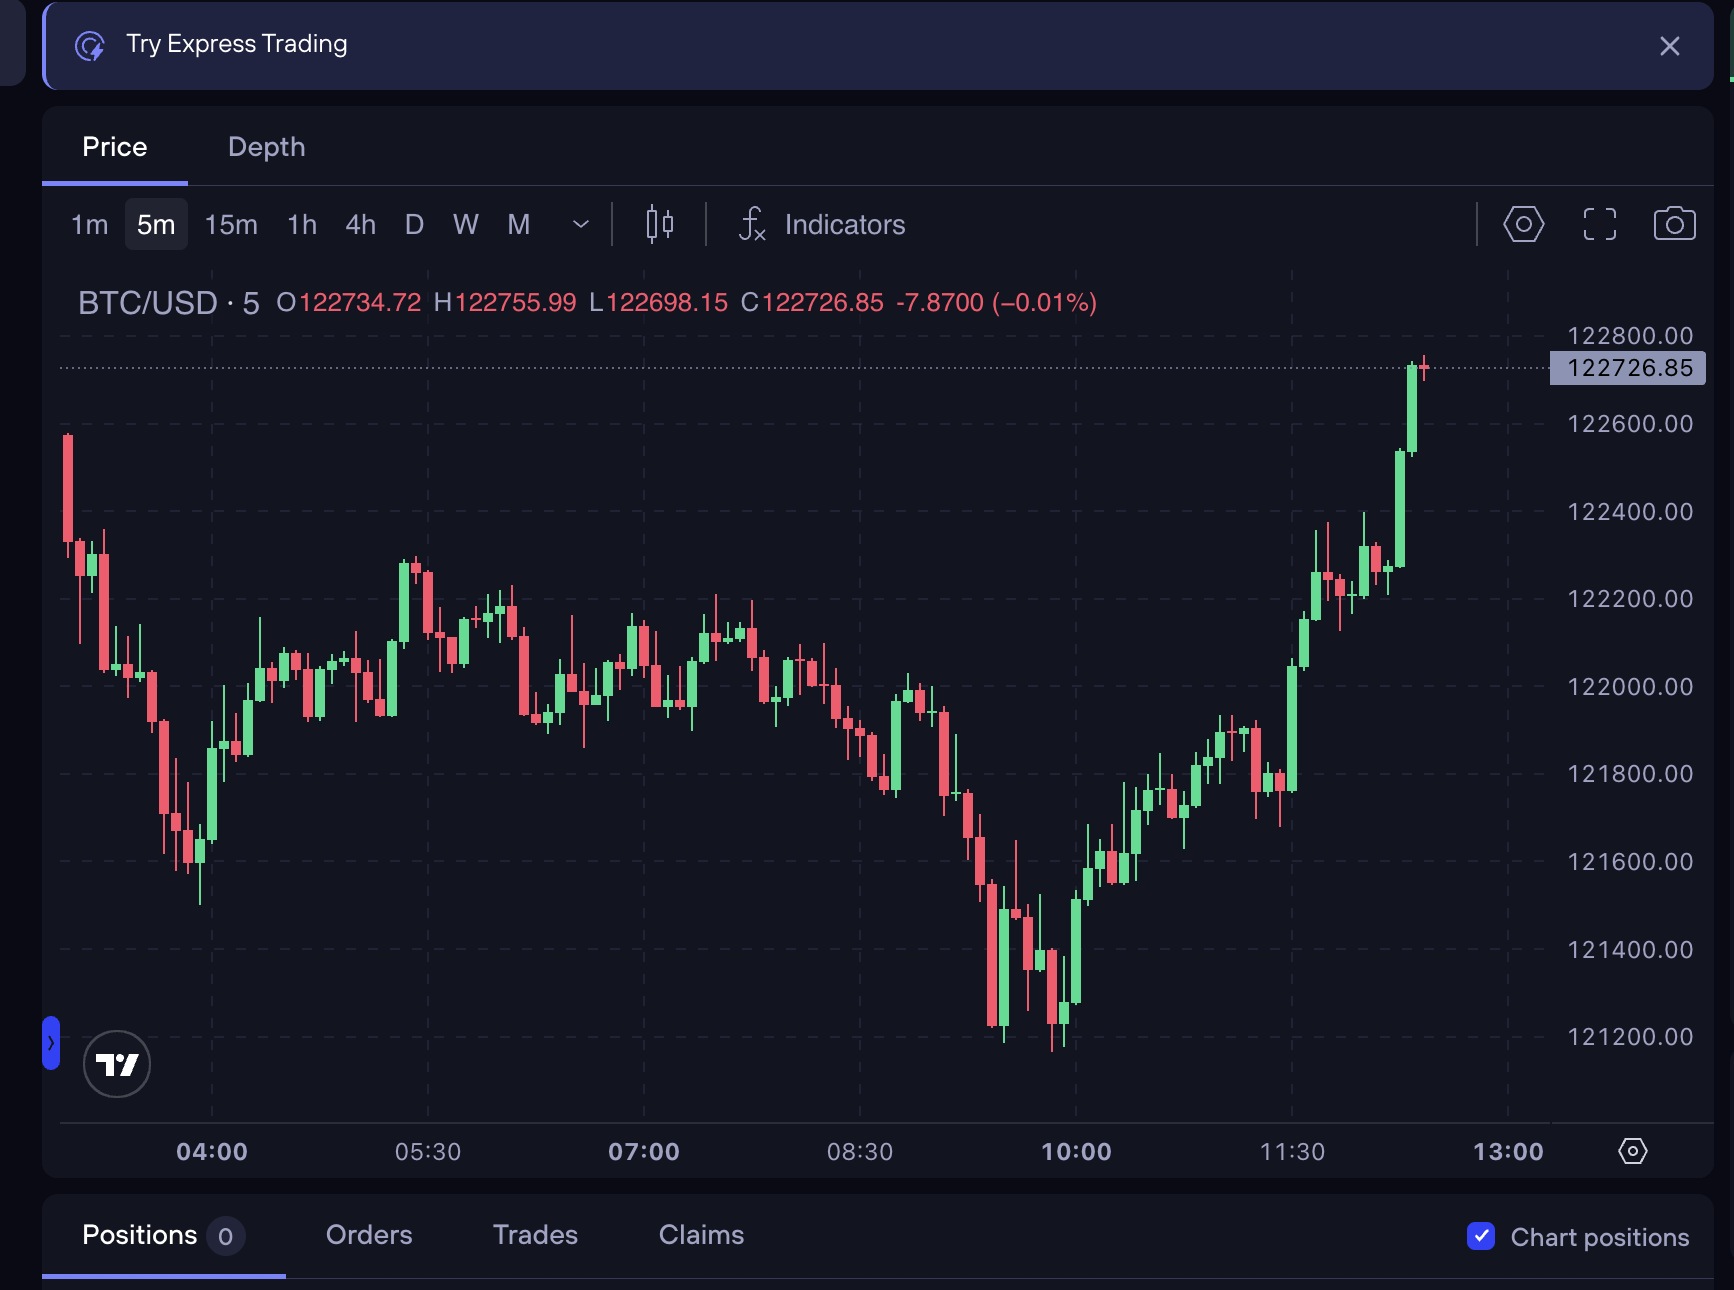Open chart settings hexagon icon in toolbar
The height and width of the screenshot is (1290, 1734).
(x=1523, y=224)
